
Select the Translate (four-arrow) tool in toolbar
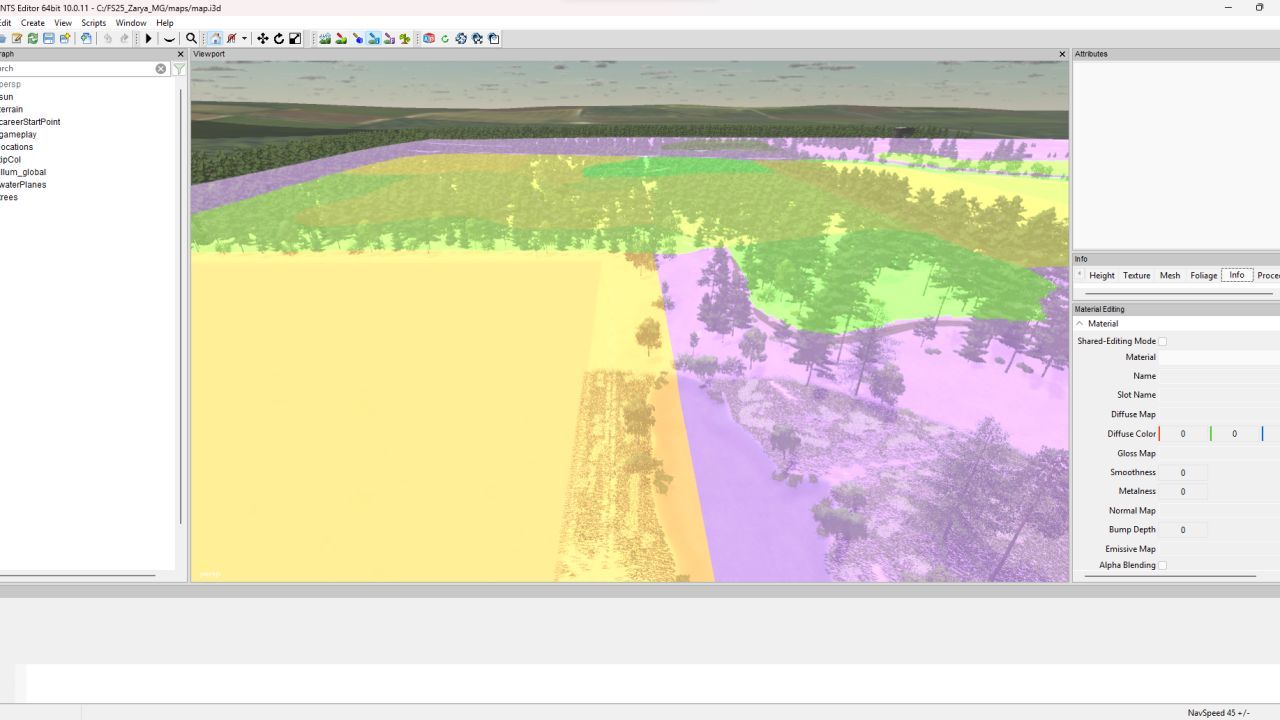pyautogui.click(x=262, y=38)
